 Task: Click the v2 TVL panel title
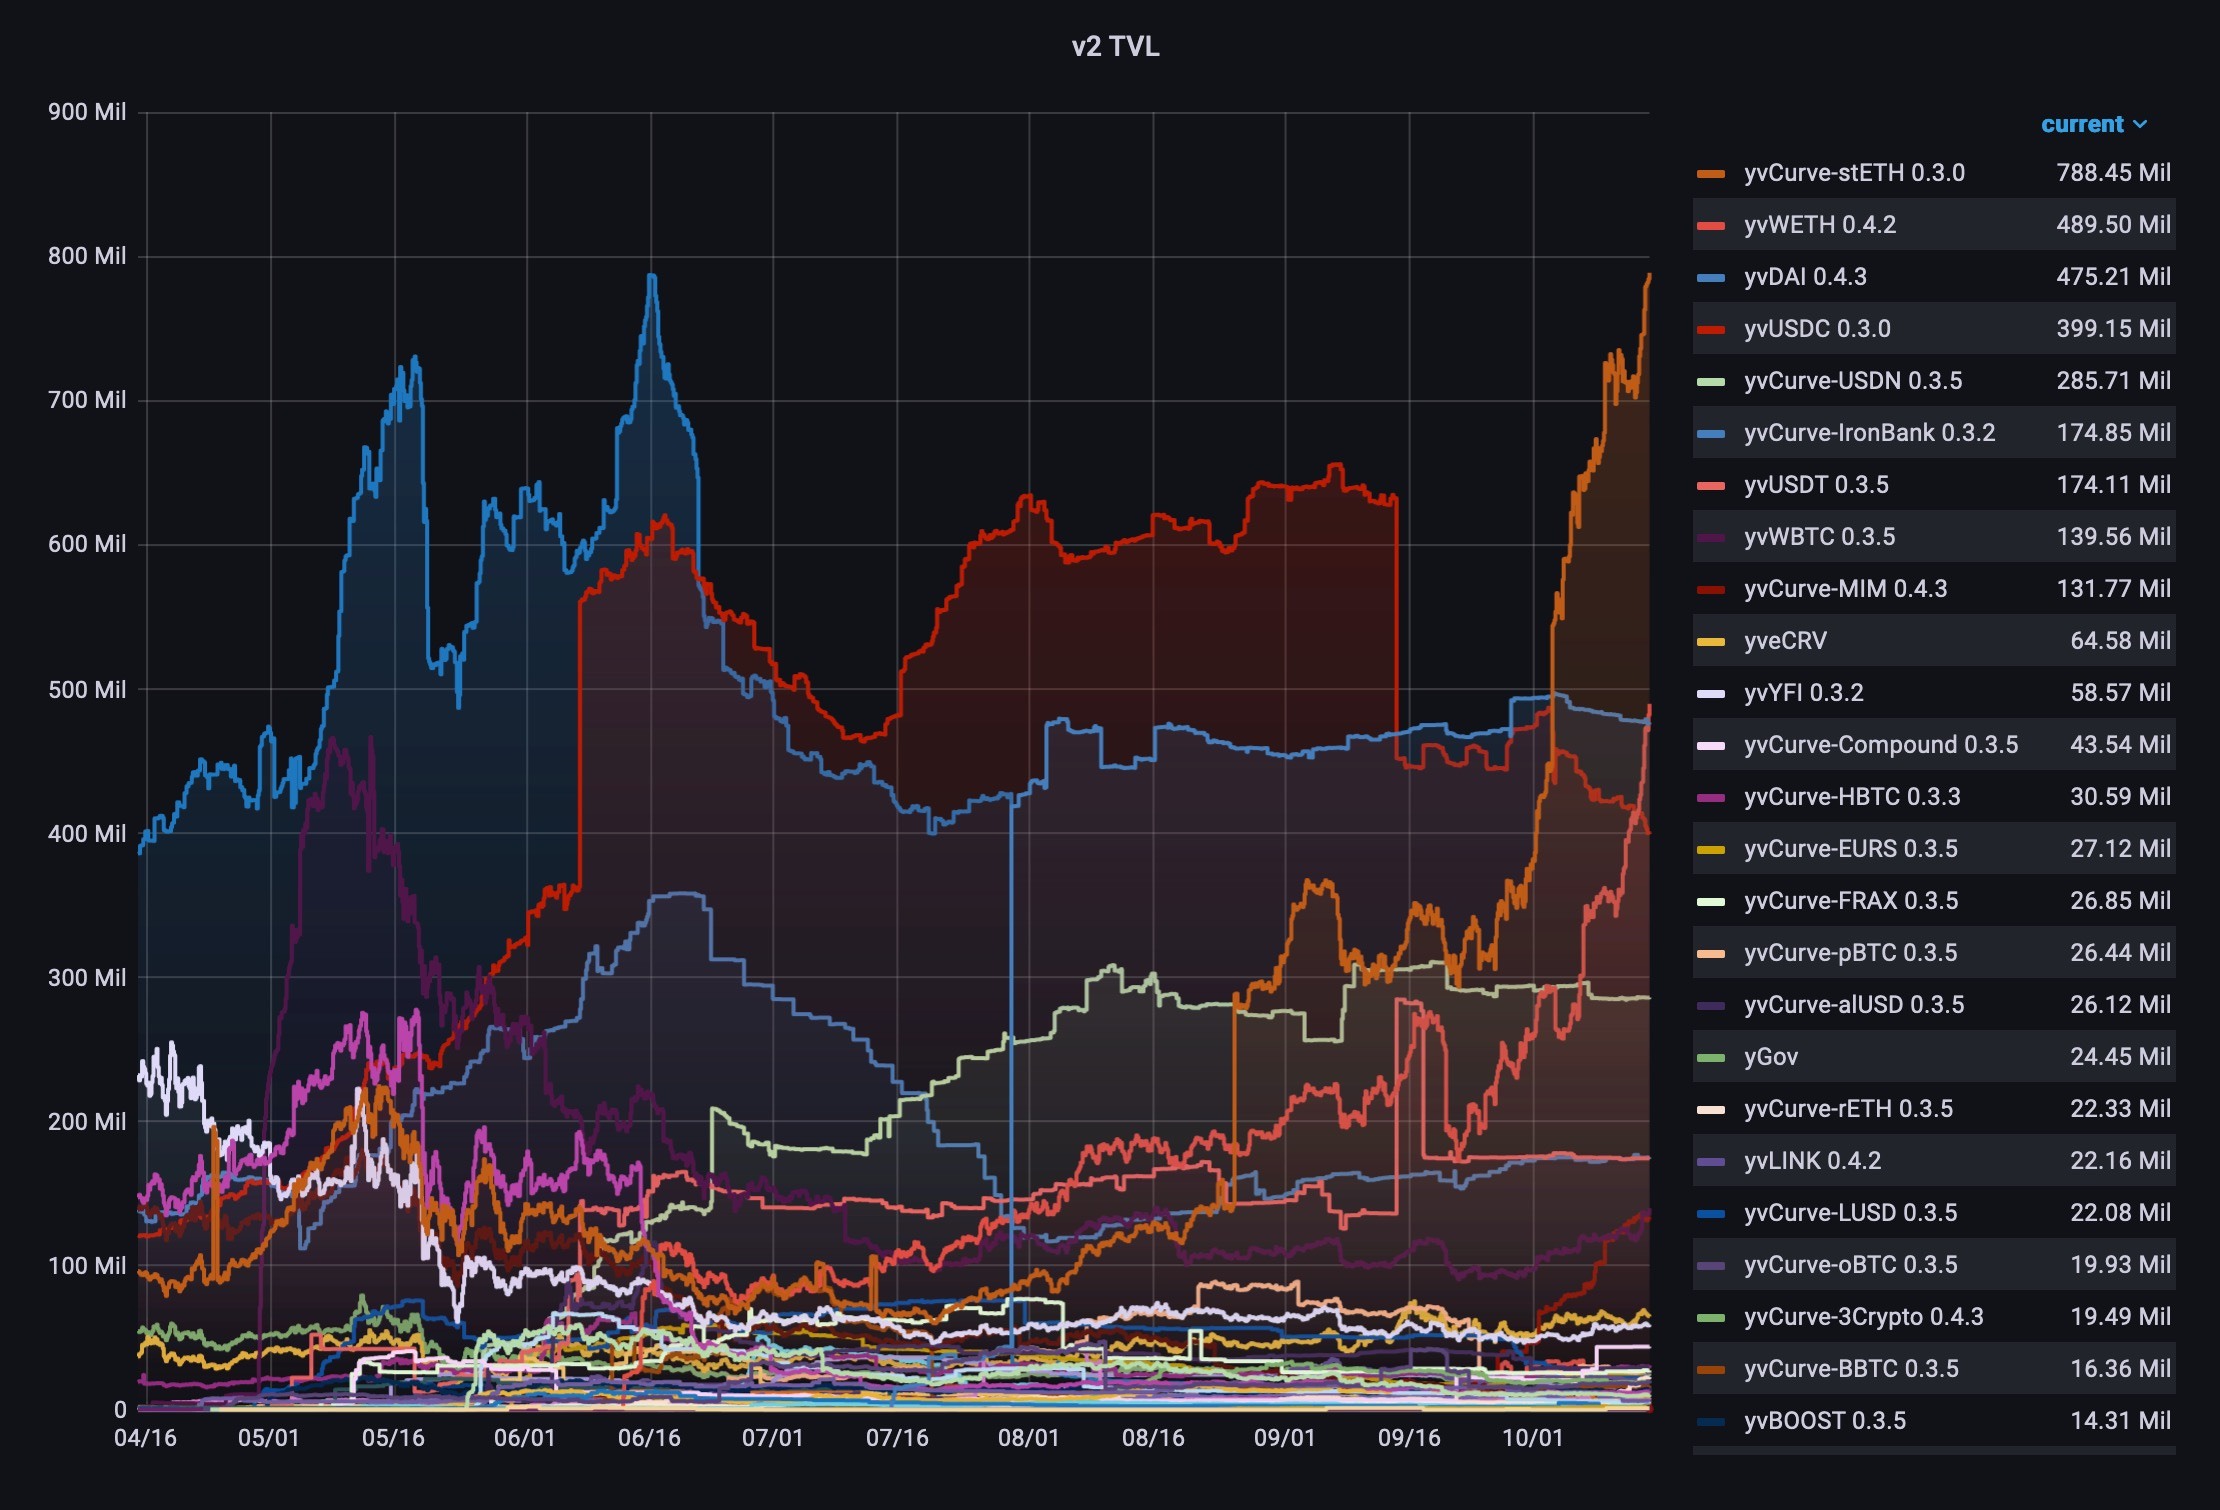click(1115, 47)
